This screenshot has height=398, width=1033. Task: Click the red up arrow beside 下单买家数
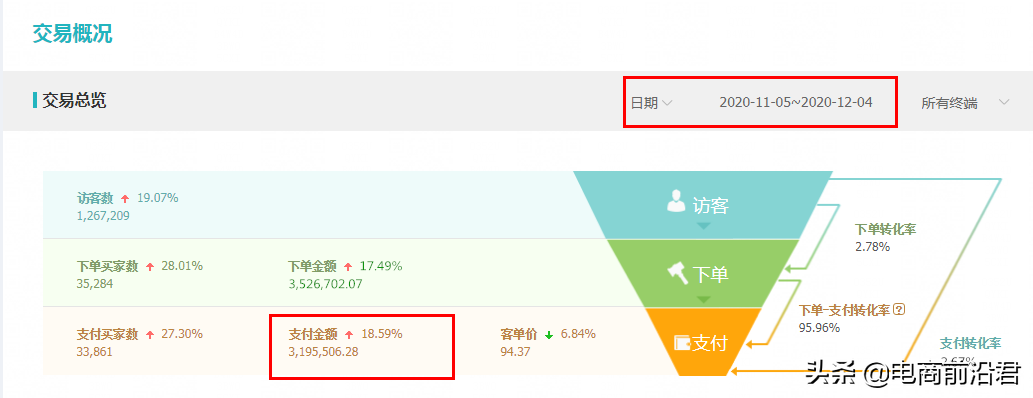tap(150, 267)
